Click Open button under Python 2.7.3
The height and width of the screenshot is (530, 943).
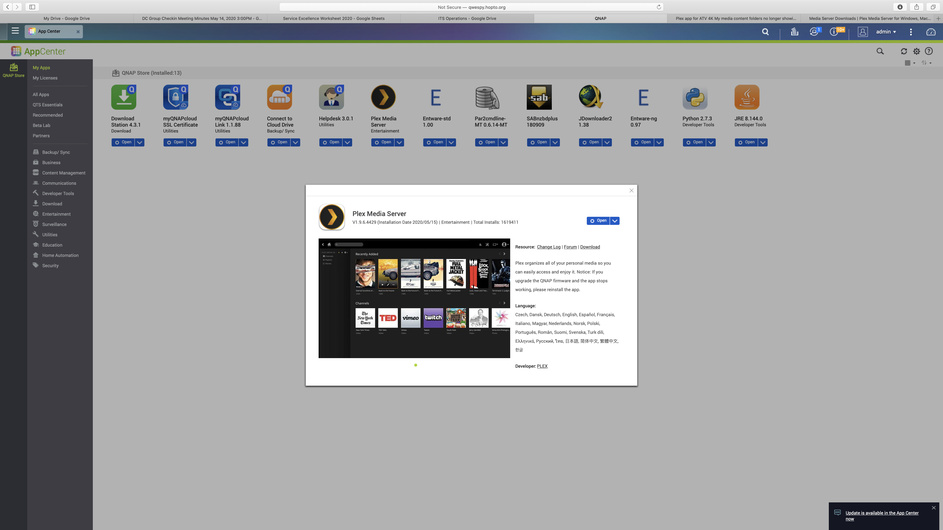coord(694,143)
